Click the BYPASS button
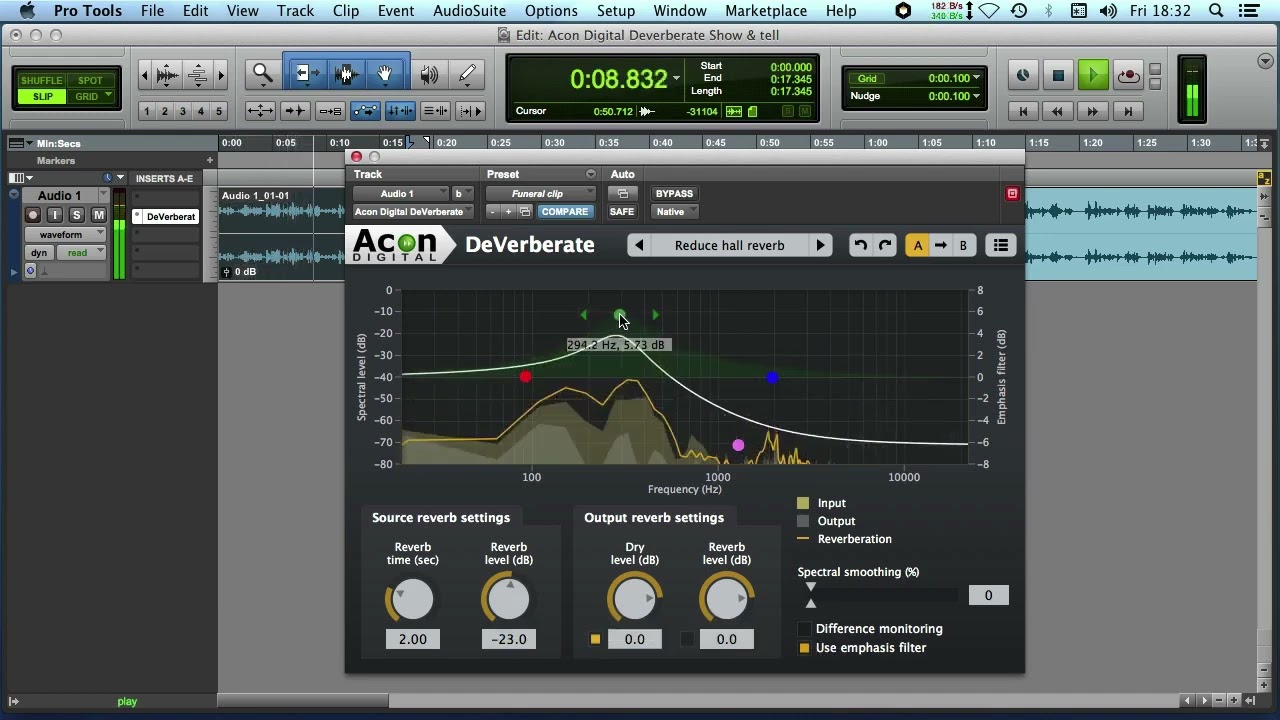This screenshot has width=1280, height=720. (674, 194)
